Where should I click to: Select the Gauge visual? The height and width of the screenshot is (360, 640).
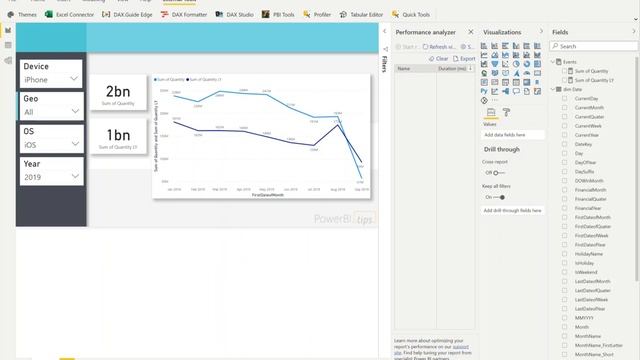pyautogui.click(x=527, y=73)
